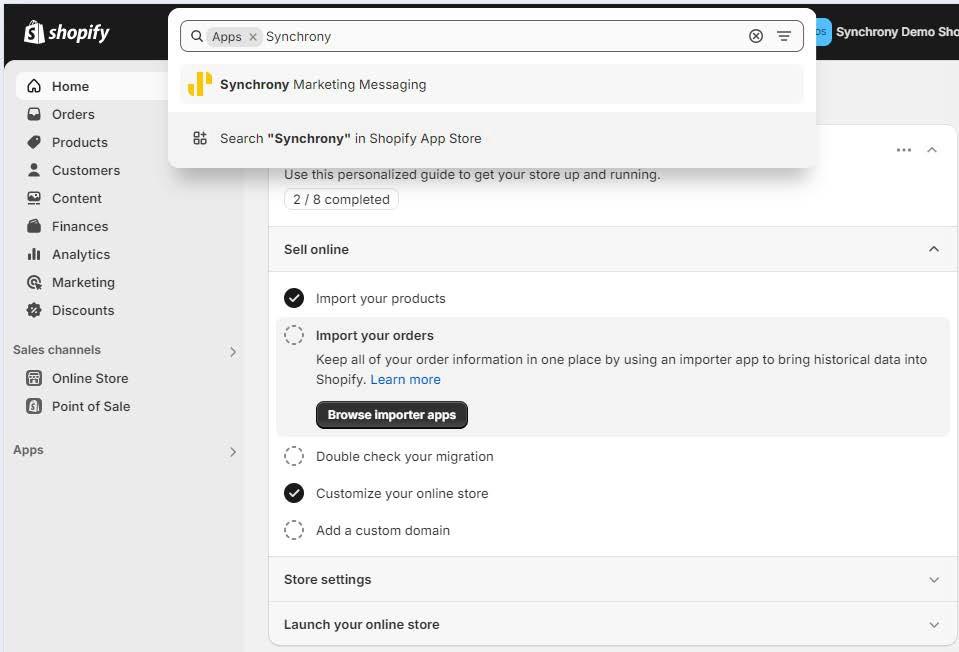The height and width of the screenshot is (652, 959).
Task: Click the Analytics bar chart icon
Action: 34,254
